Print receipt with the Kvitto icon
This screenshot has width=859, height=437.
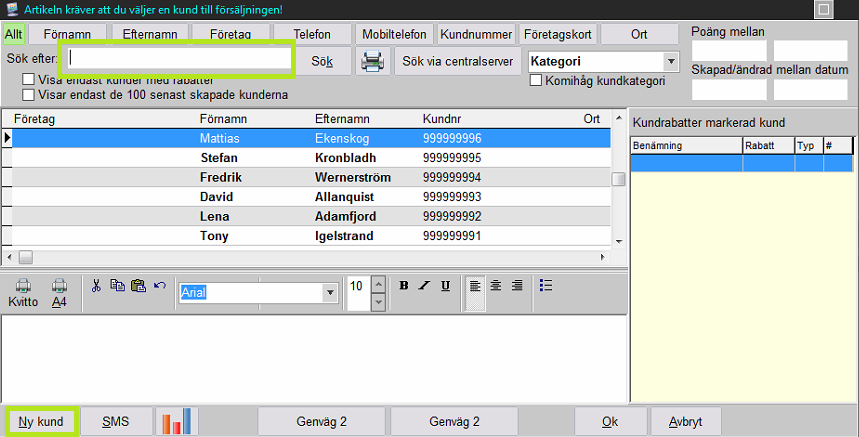[23, 293]
